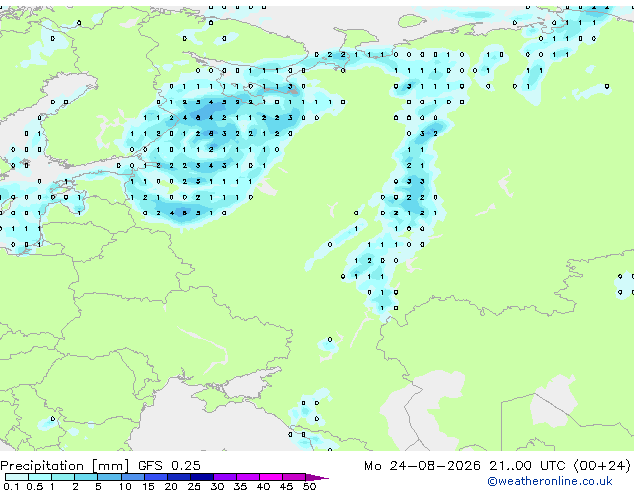Viewport: 634px width, 490px height.
Task: Click the "Mo 24-08-2026" date text
Action: (x=422, y=466)
